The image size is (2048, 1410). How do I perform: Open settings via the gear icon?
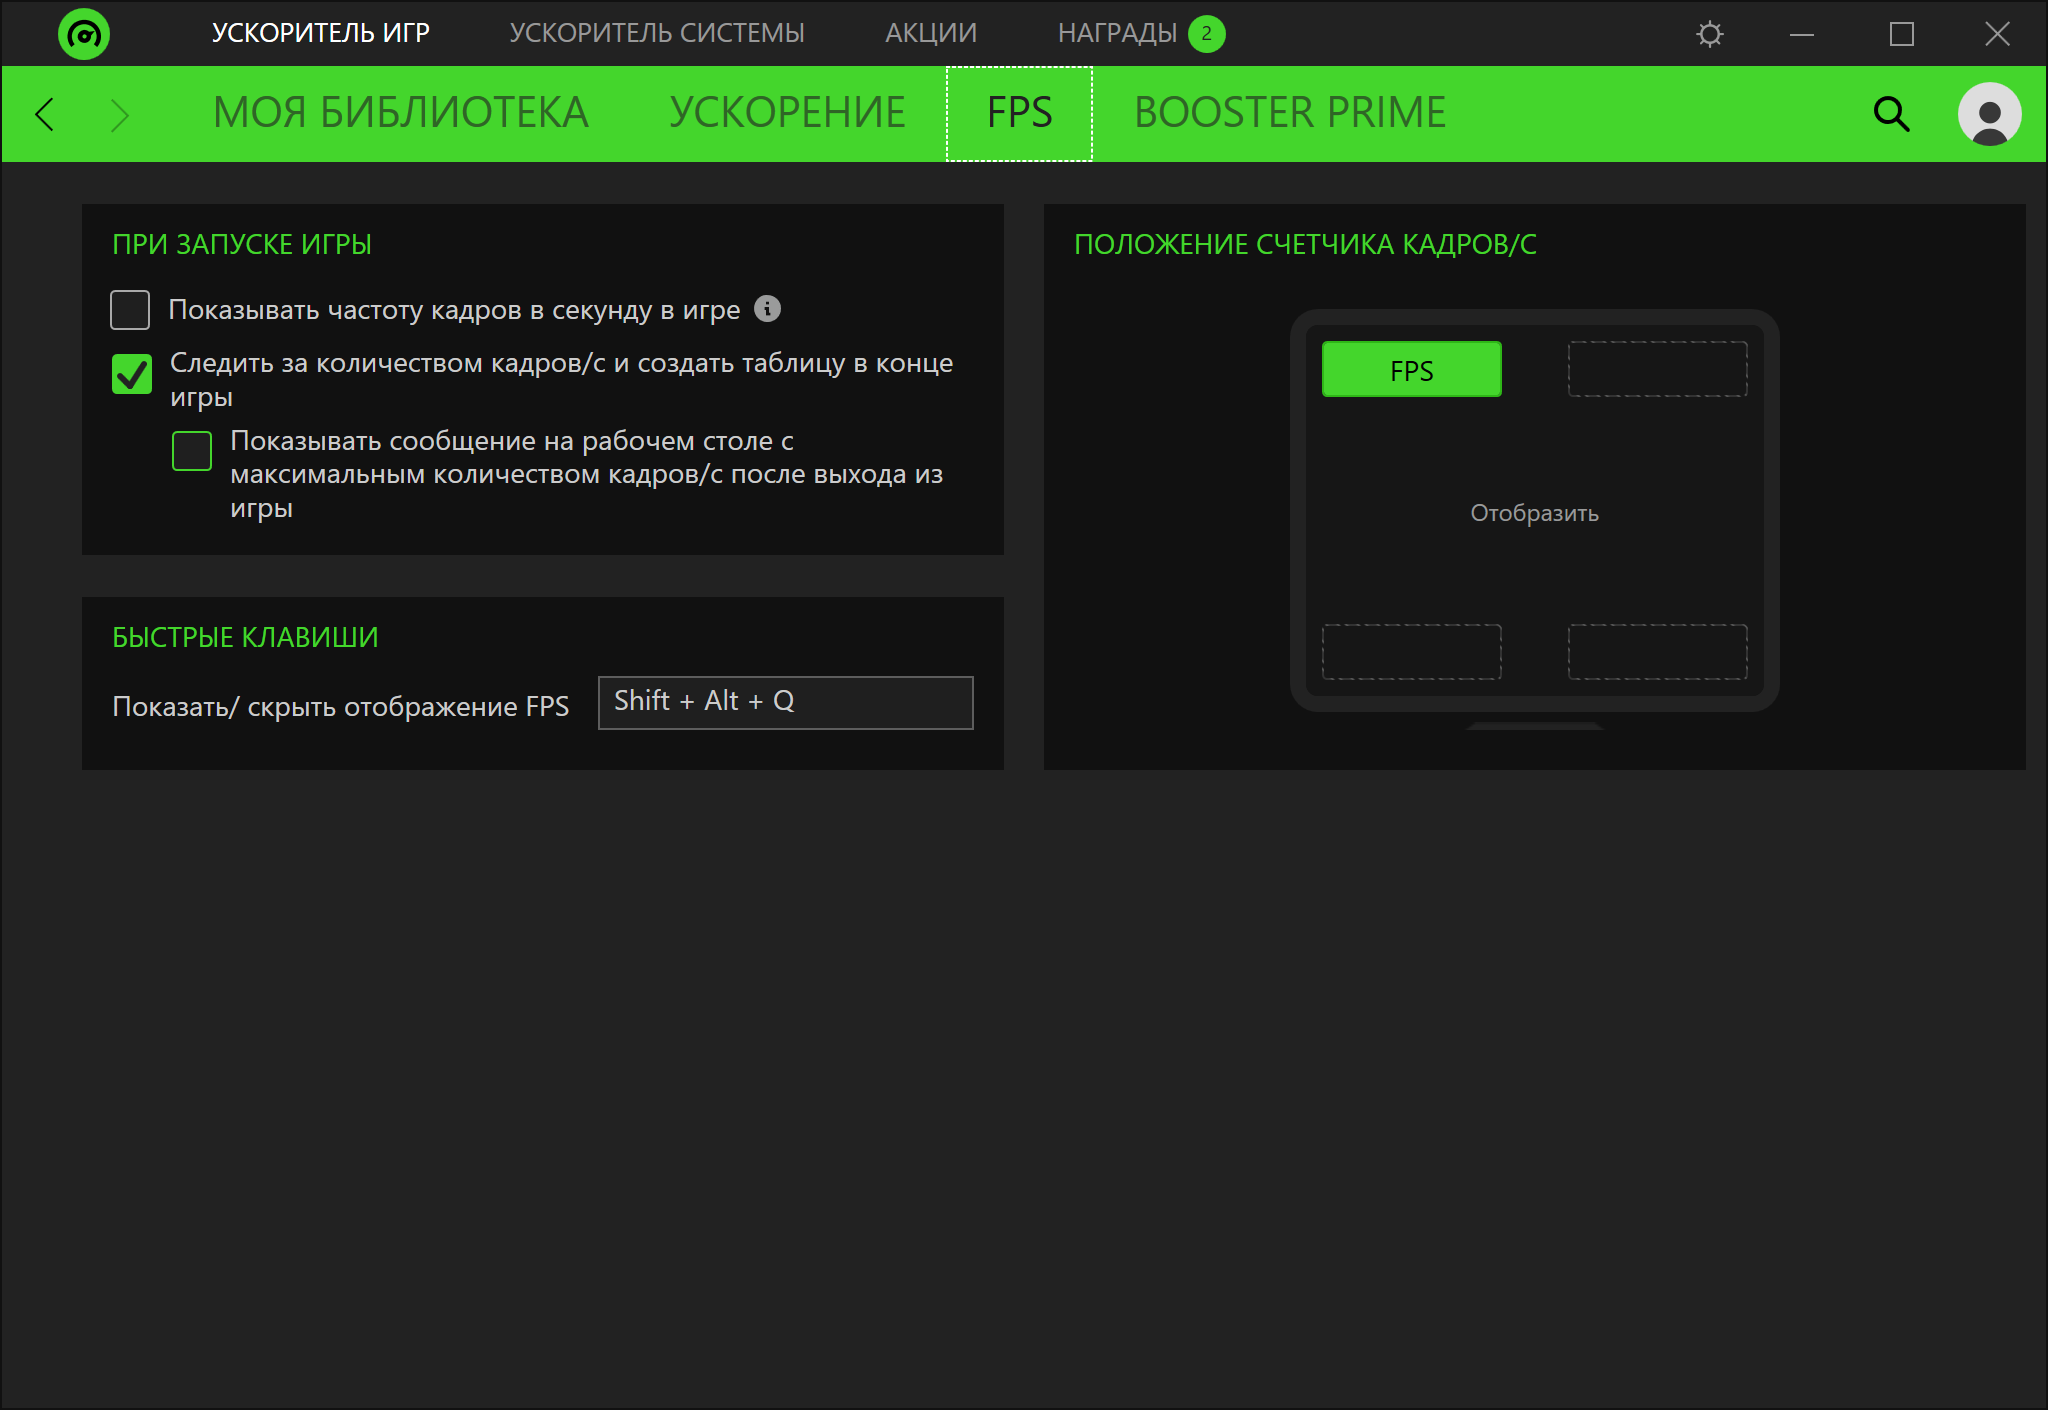coord(1710,34)
